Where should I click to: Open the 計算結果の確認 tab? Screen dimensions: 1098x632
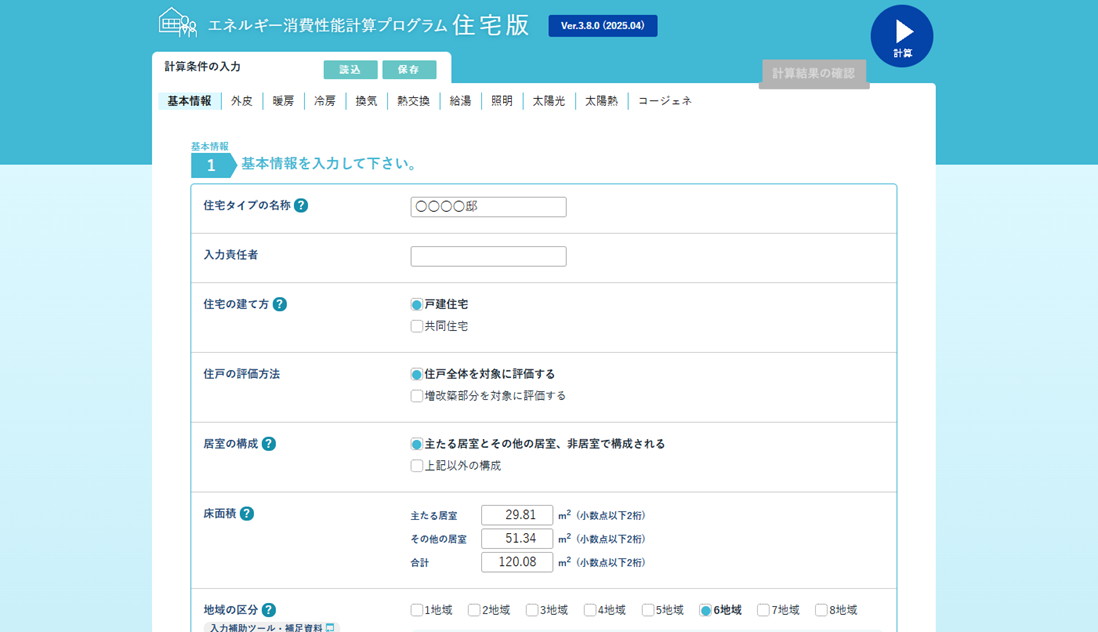[814, 73]
